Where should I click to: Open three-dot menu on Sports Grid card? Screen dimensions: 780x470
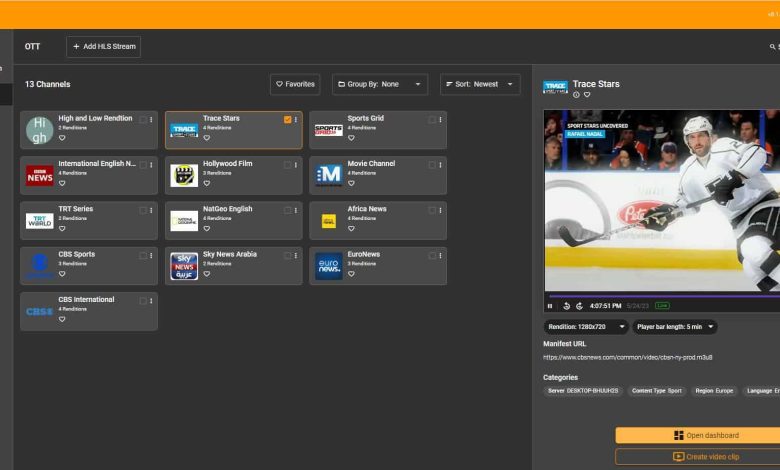pos(440,119)
